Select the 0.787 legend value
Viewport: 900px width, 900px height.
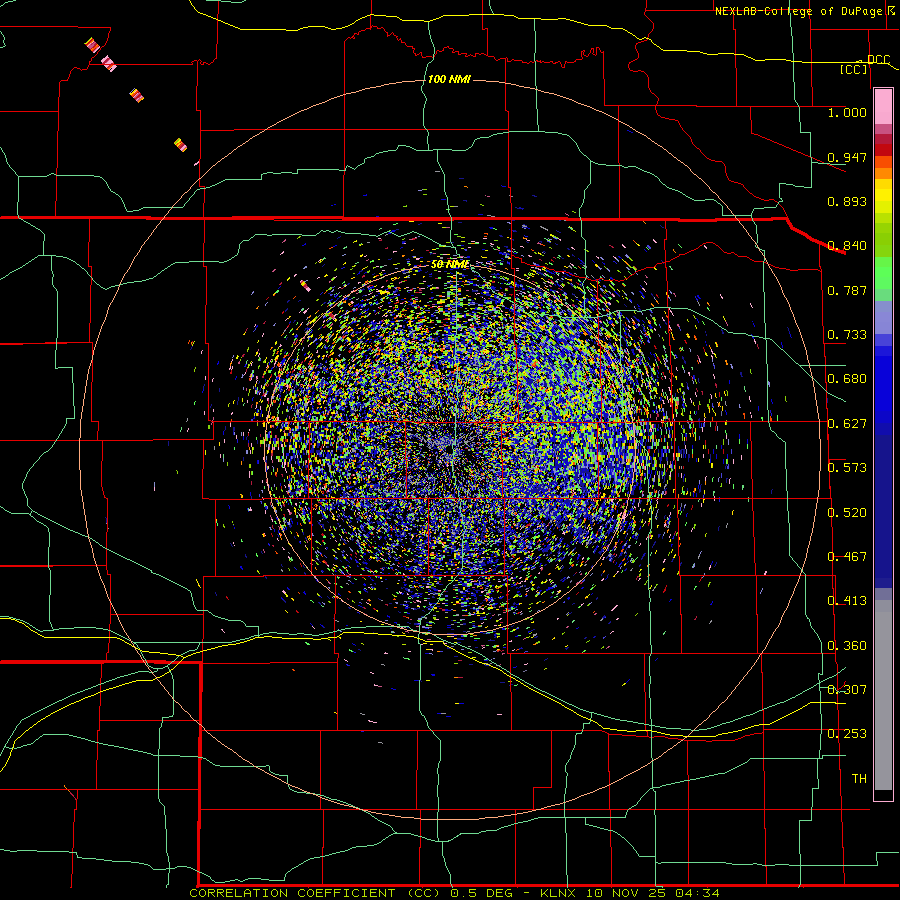pyautogui.click(x=847, y=290)
